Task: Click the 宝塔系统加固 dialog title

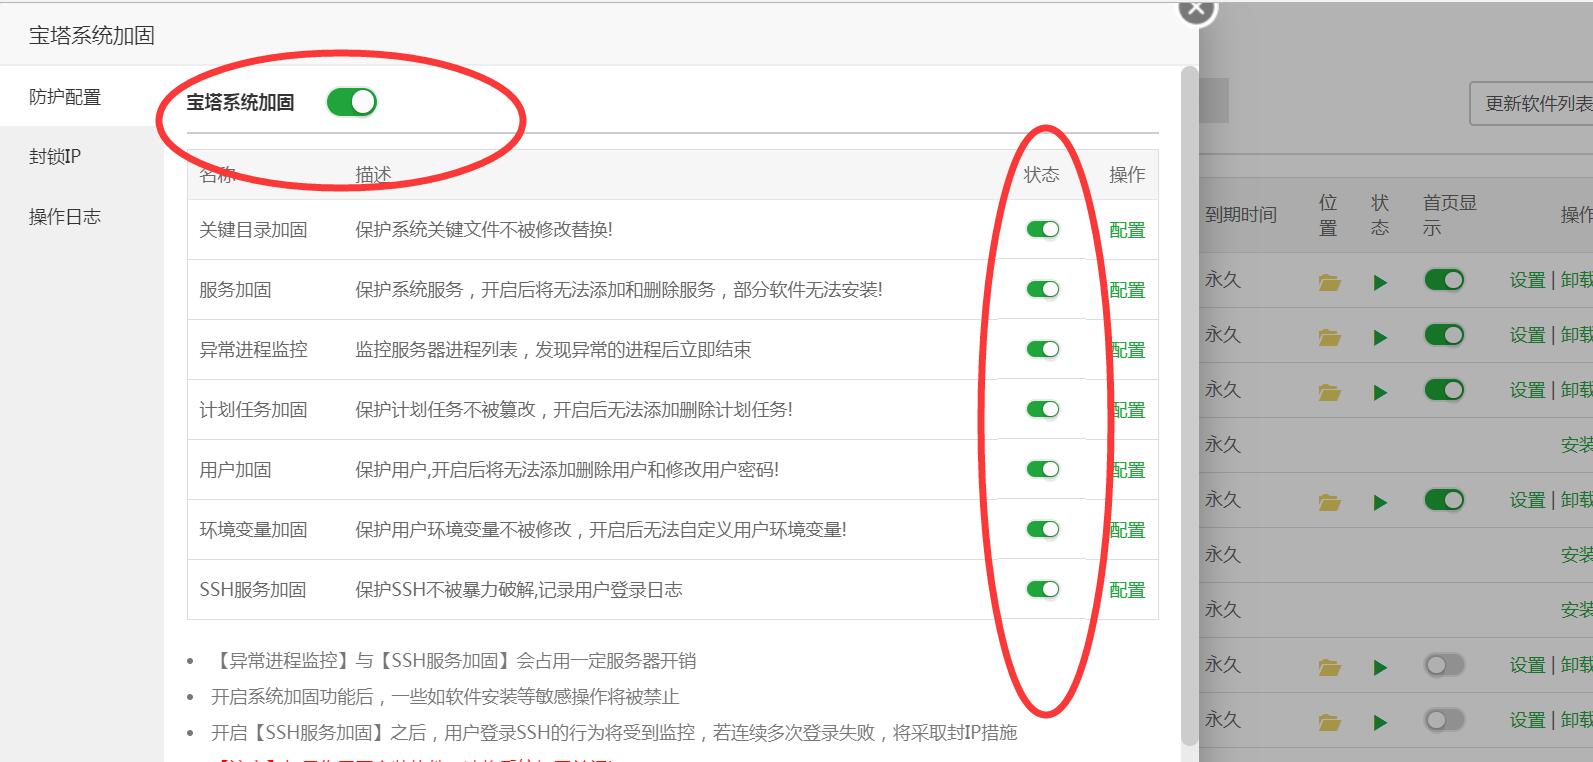Action: coord(91,36)
